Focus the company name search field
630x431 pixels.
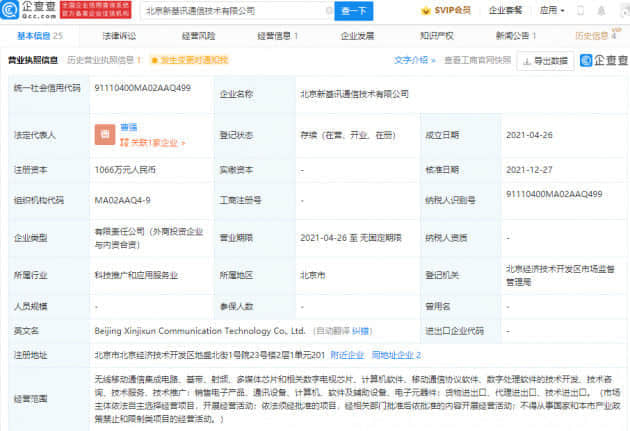[237, 11]
